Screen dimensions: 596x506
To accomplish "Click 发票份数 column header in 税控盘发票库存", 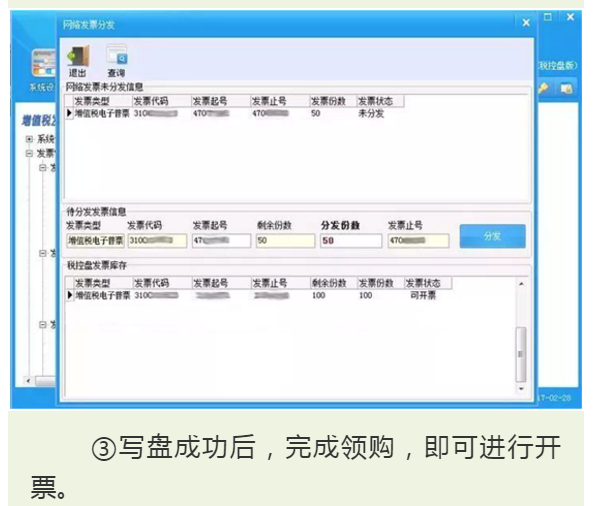I will (x=381, y=283).
